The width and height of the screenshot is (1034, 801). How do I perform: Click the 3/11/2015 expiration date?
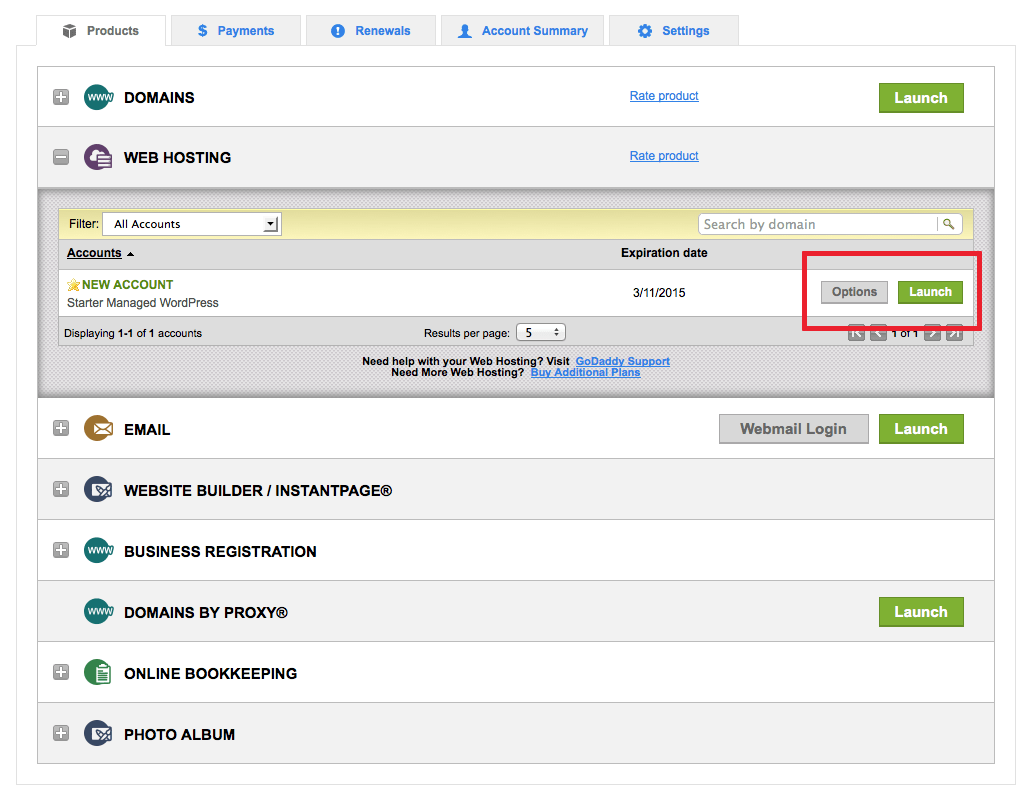coord(659,293)
